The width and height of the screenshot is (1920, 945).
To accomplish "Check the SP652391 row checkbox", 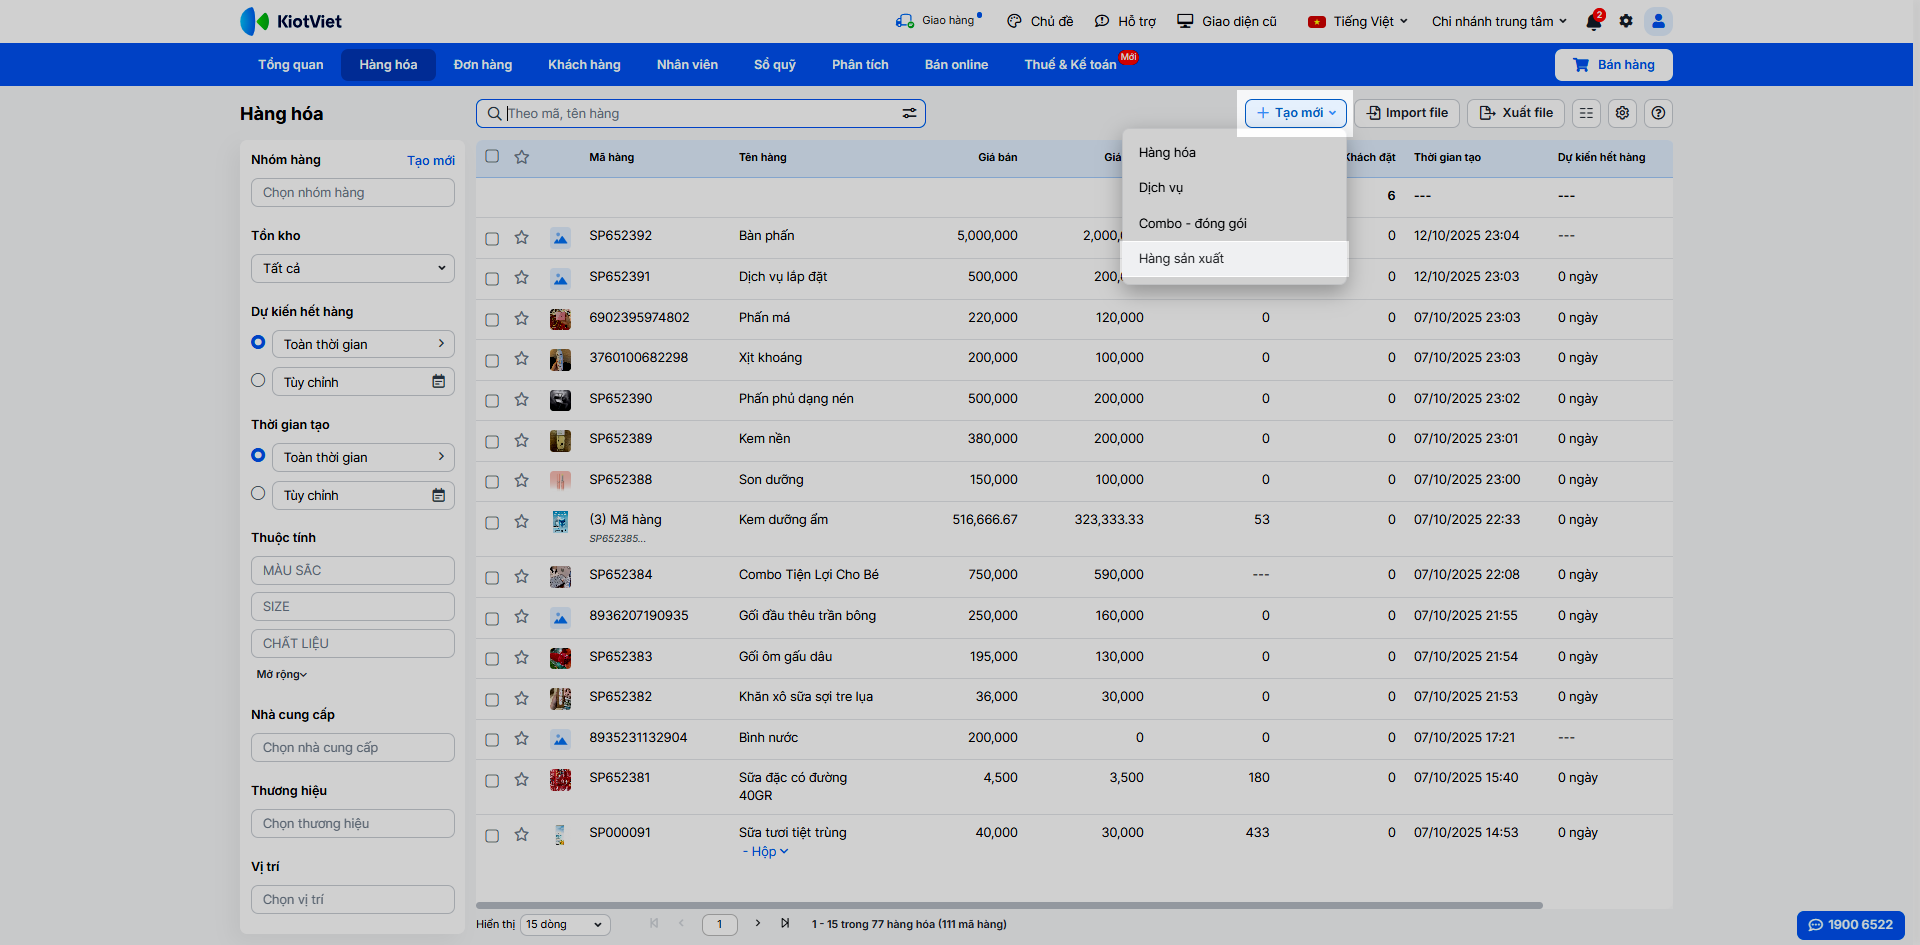I will 492,278.
